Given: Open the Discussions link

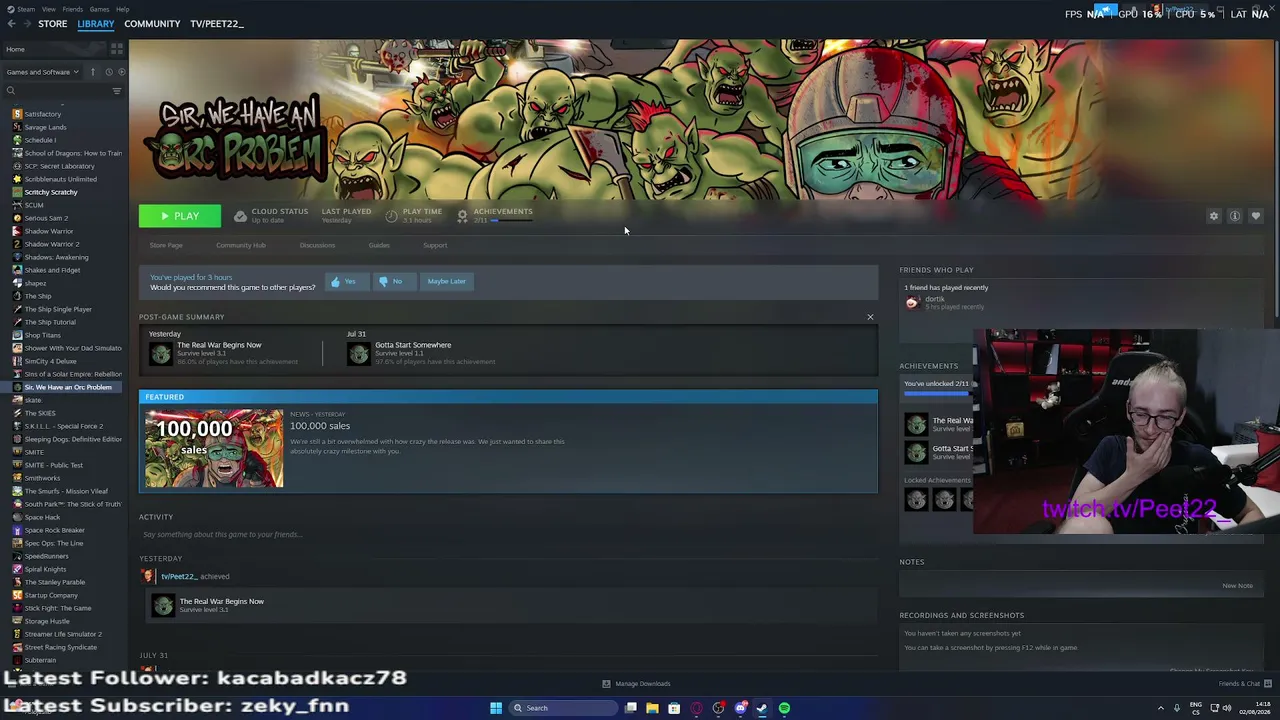Looking at the screenshot, I should tap(317, 245).
